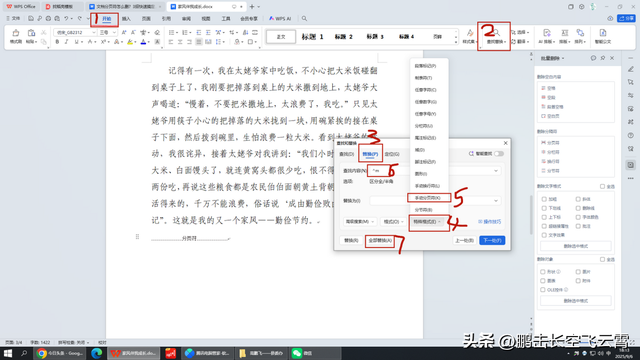Click the Find and Replace magnifier icon
Image resolution: width=640 pixels, height=360 pixels.
click(496, 33)
